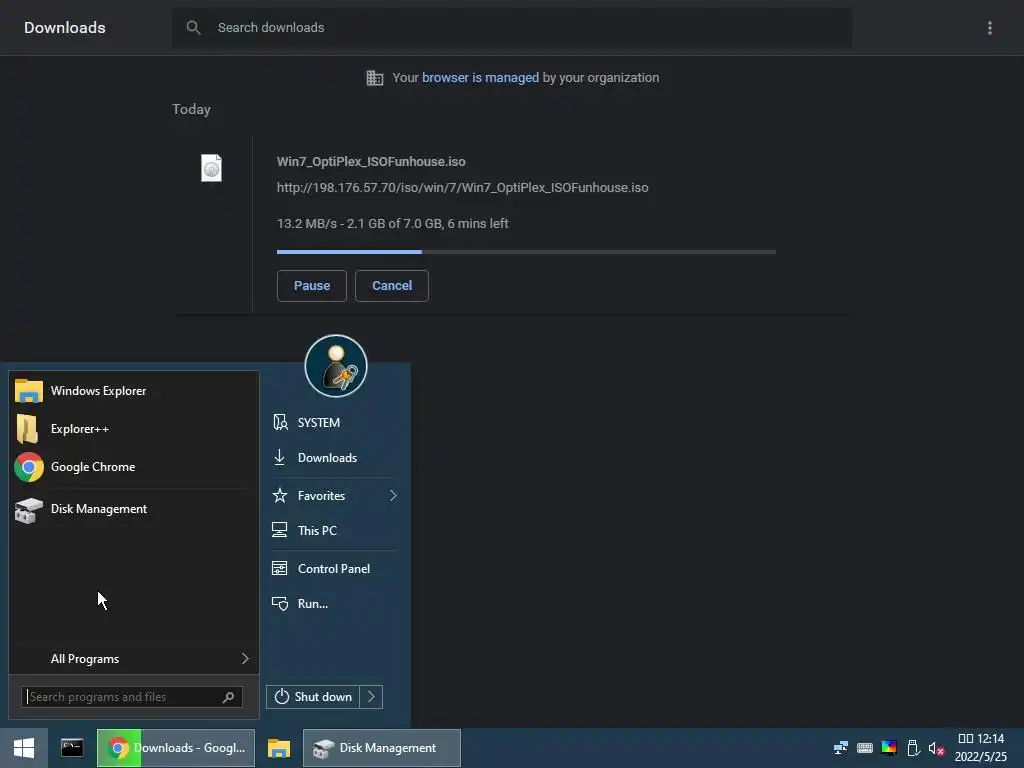
Task: Open This PC from Start menu
Action: pyautogui.click(x=334, y=530)
